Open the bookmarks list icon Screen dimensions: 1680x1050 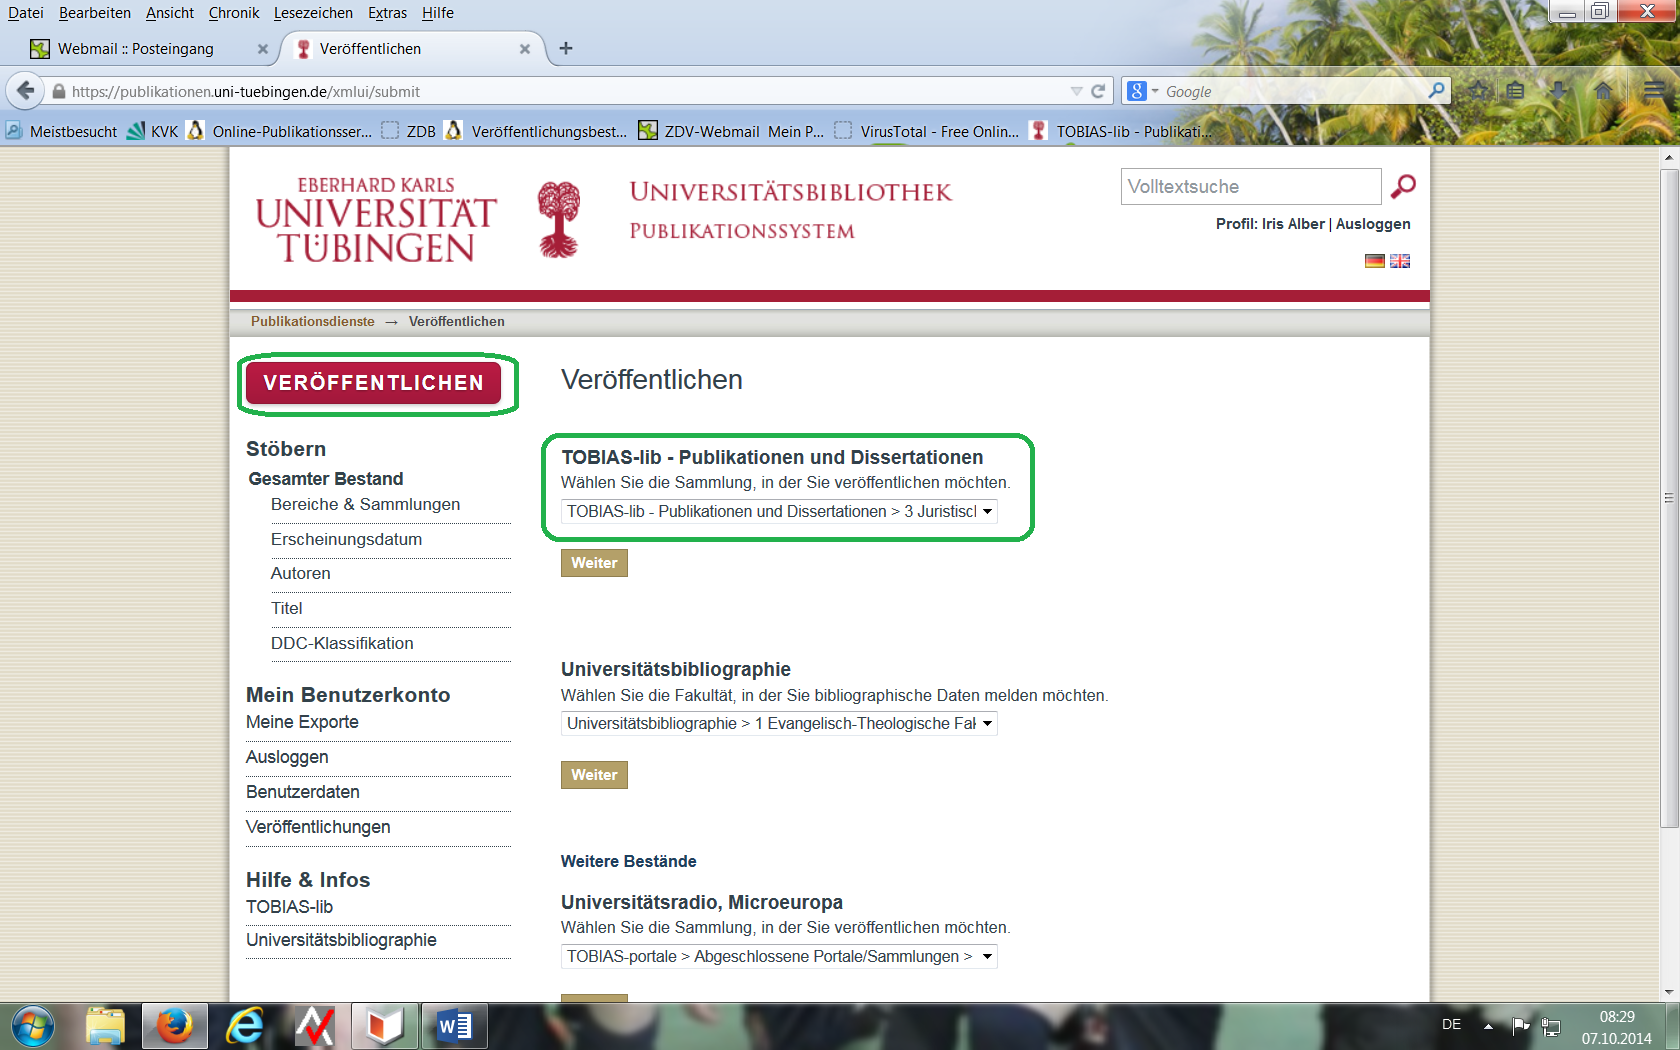1516,91
